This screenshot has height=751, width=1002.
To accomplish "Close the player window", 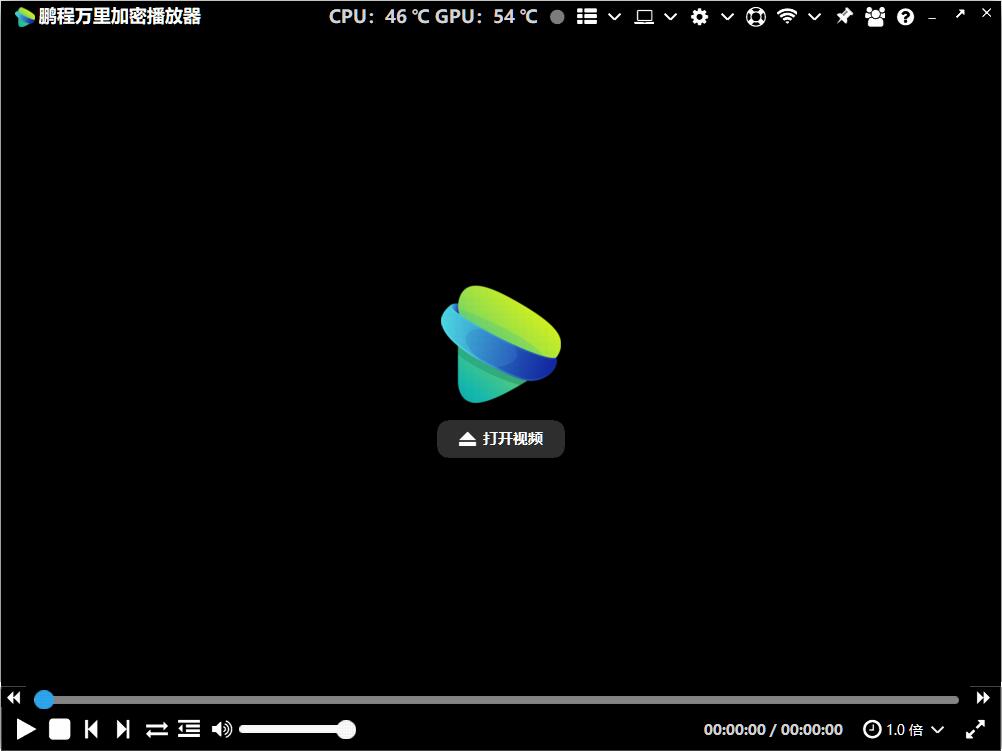I will (987, 13).
